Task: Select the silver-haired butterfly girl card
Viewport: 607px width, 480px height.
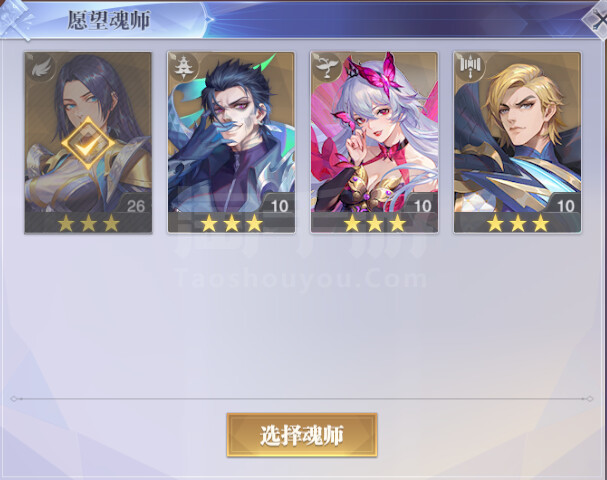Action: tap(374, 142)
